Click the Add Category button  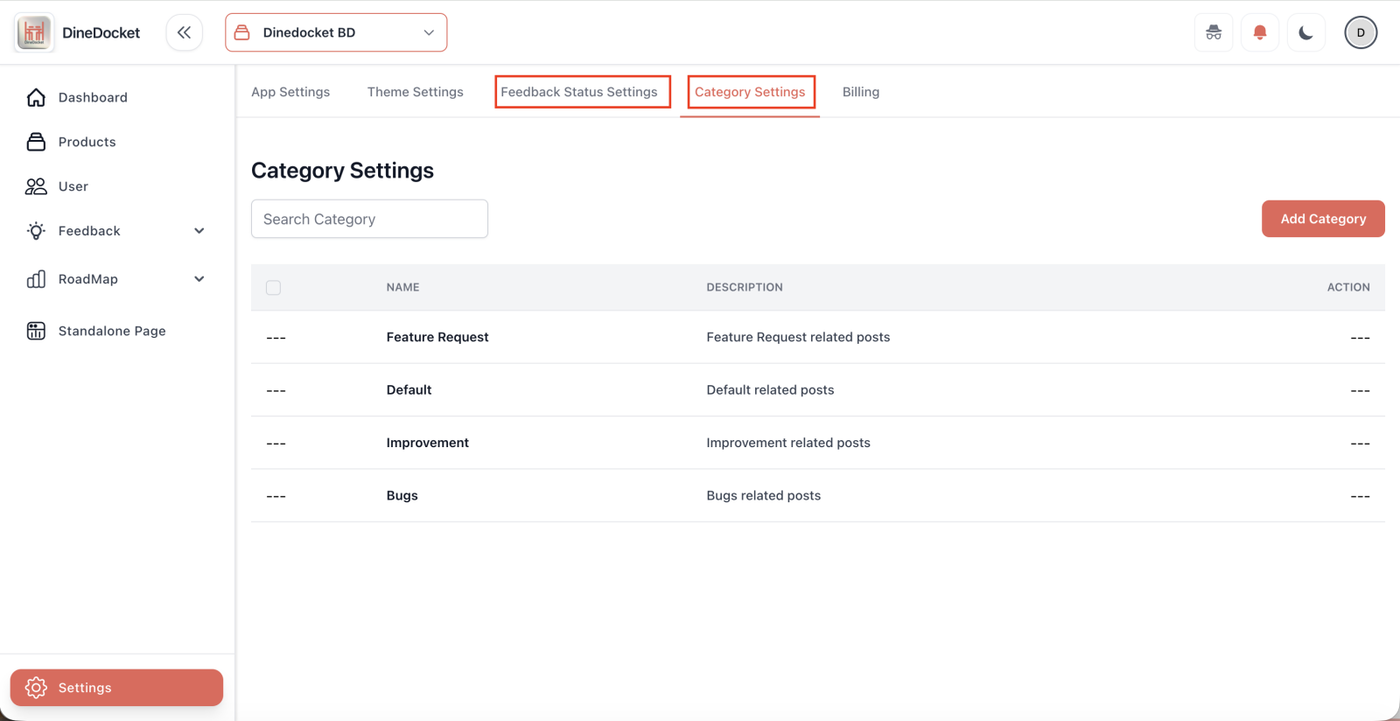[x=1322, y=219]
